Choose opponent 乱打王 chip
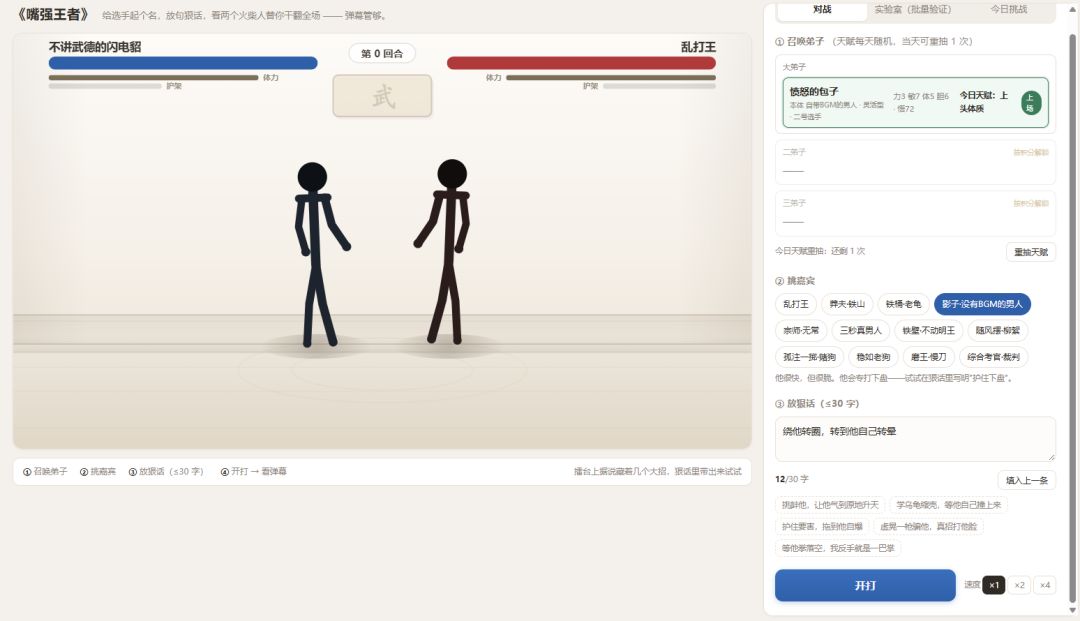 (796, 304)
